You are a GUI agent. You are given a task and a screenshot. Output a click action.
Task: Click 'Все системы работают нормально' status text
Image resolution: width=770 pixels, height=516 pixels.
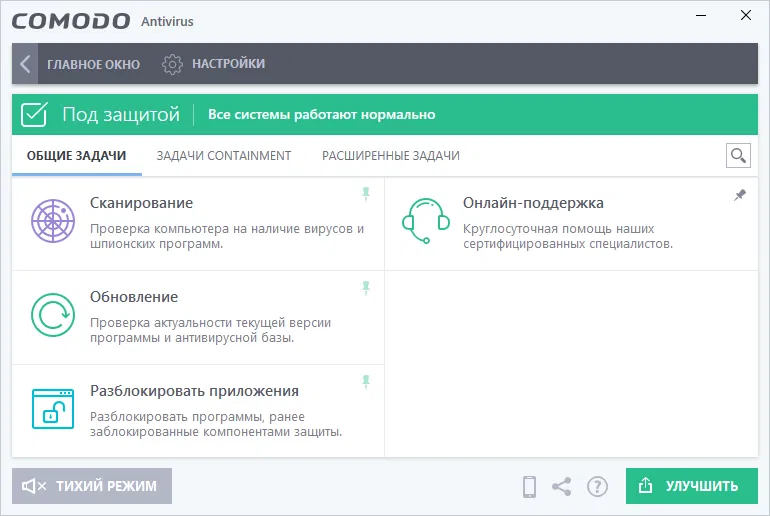pyautogui.click(x=322, y=114)
